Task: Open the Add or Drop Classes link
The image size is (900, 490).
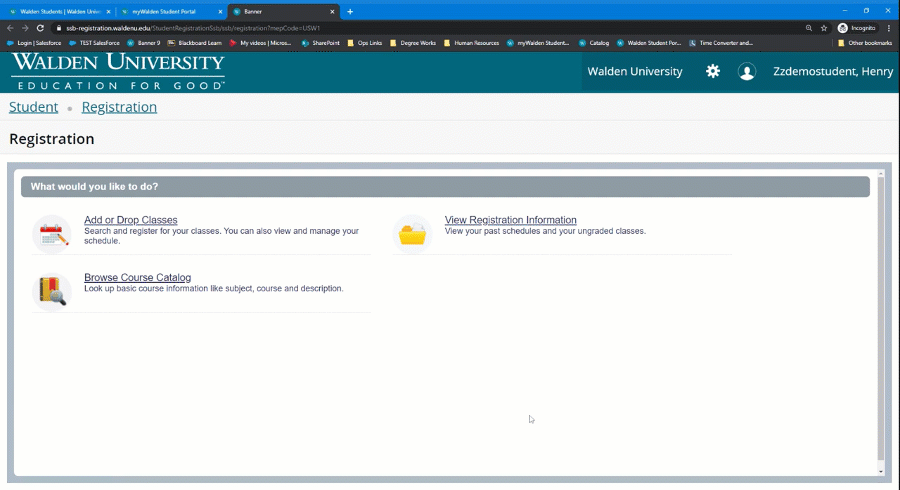Action: pyautogui.click(x=130, y=220)
